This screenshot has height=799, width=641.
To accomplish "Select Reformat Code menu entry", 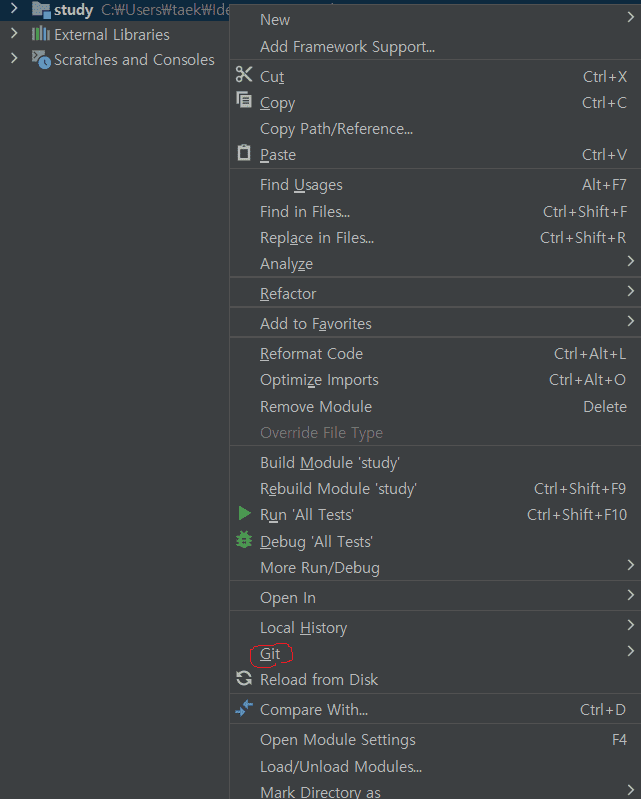I will pyautogui.click(x=311, y=353).
